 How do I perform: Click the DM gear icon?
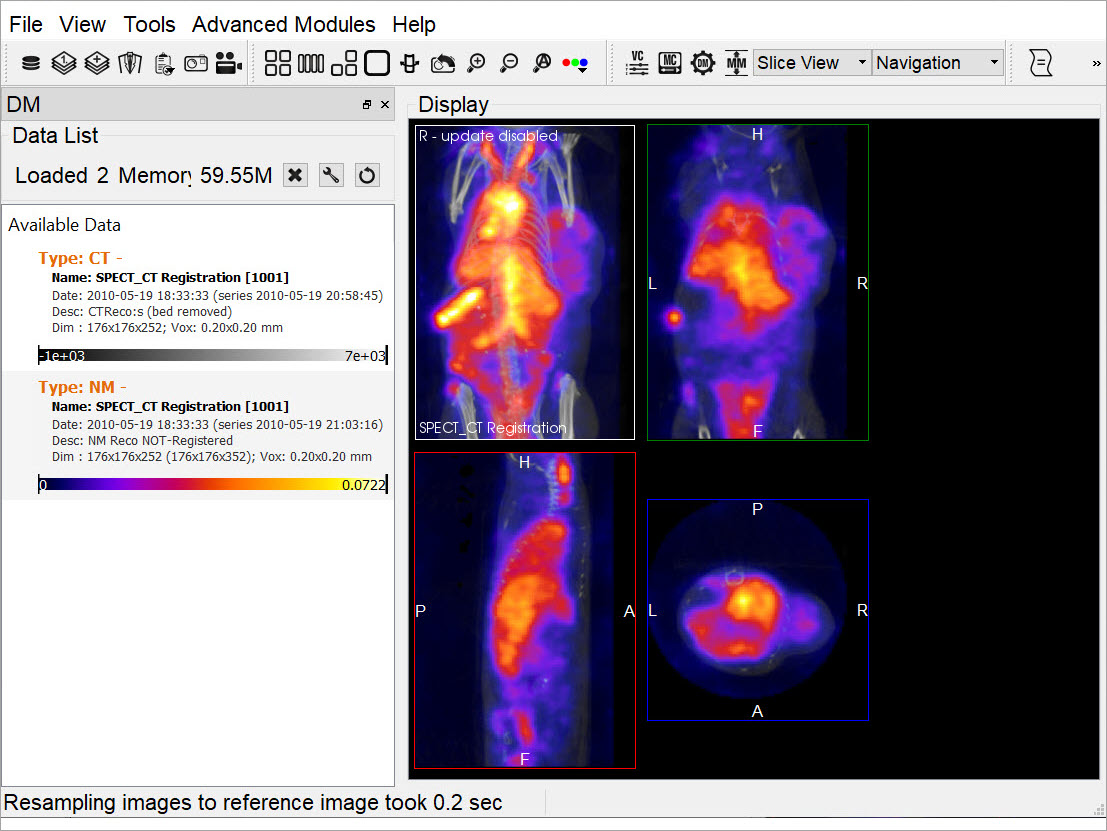[x=703, y=63]
